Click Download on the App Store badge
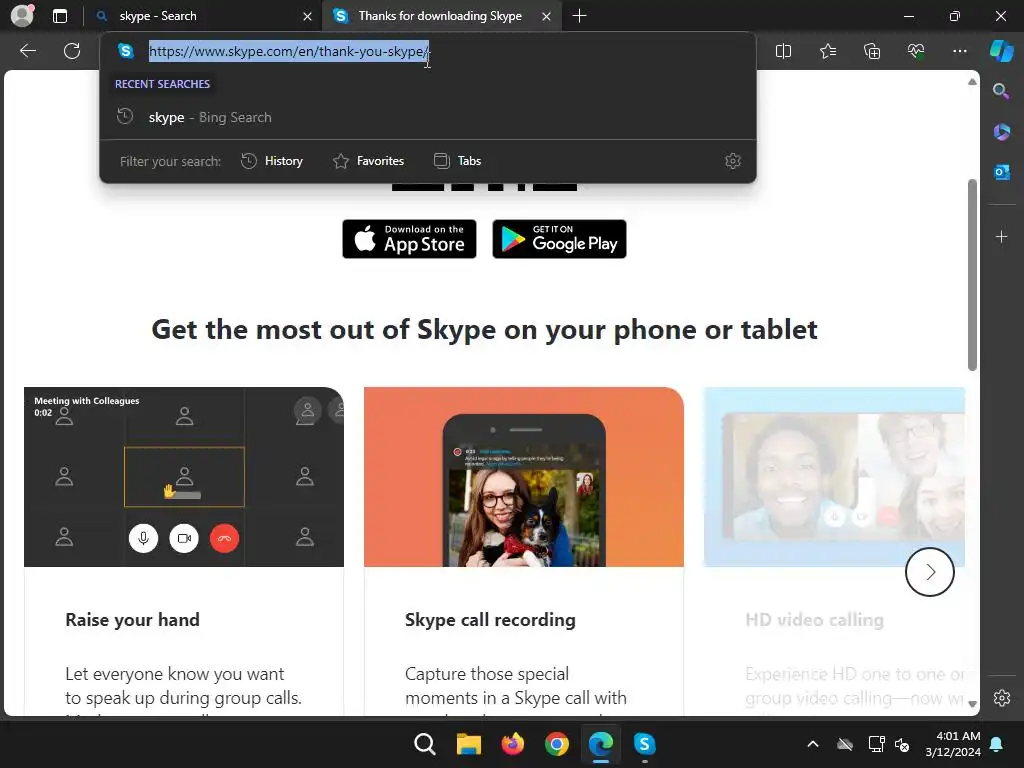 pyautogui.click(x=409, y=239)
